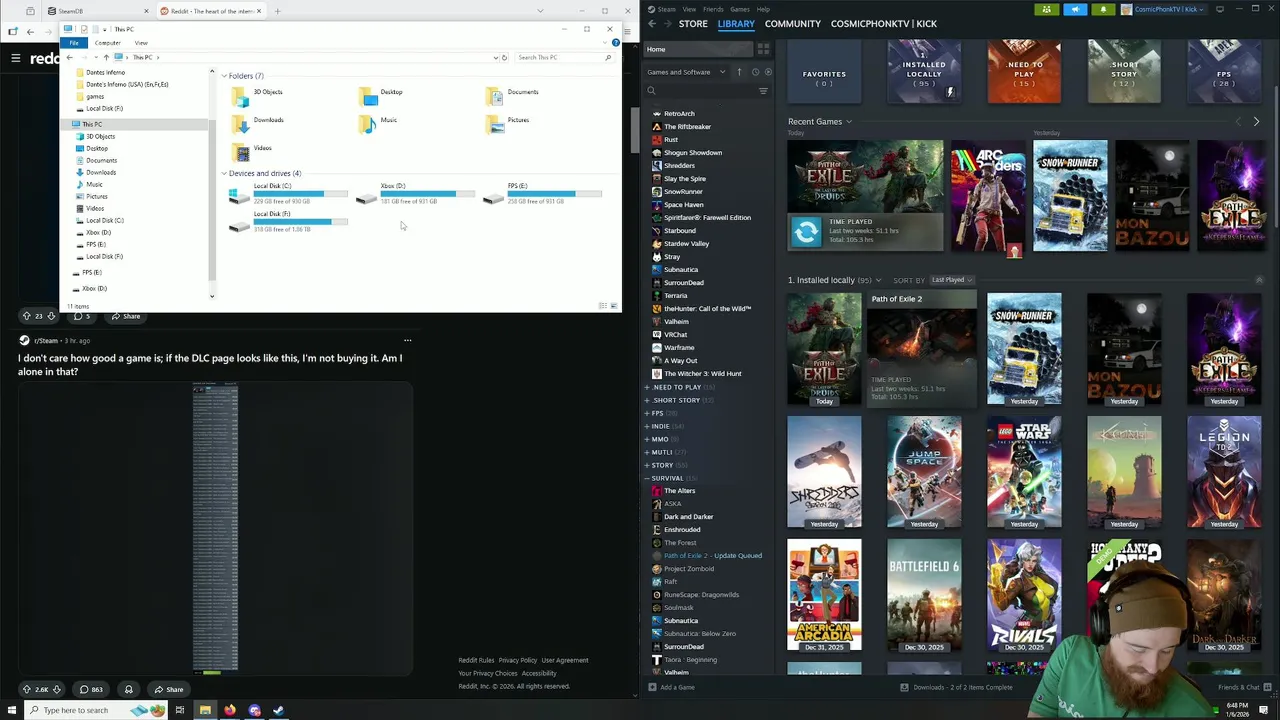This screenshot has width=1280, height=720.
Task: Downvote the Reddit post with 2.6K votes
Action: click(56, 689)
